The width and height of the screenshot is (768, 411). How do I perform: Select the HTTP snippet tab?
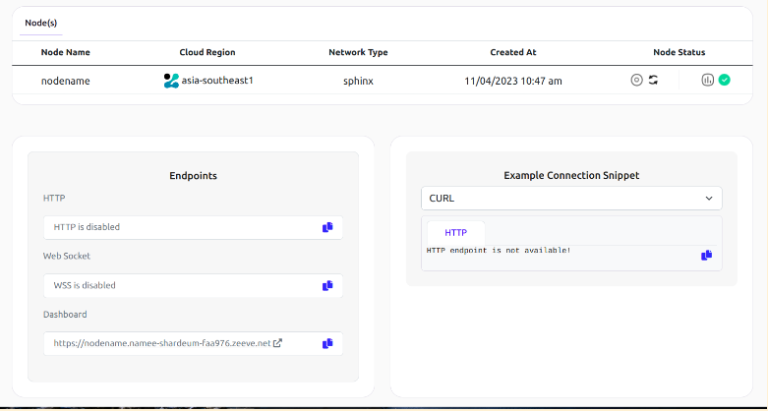456,232
